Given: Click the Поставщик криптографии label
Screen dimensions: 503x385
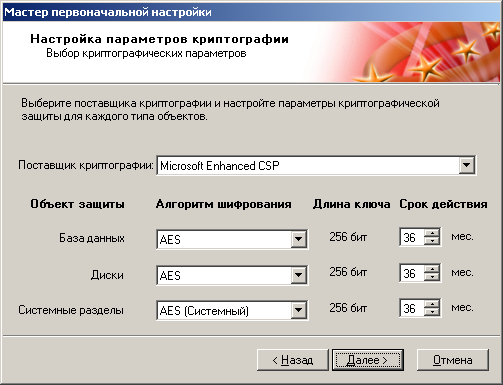Looking at the screenshot, I should pyautogui.click(x=86, y=165).
